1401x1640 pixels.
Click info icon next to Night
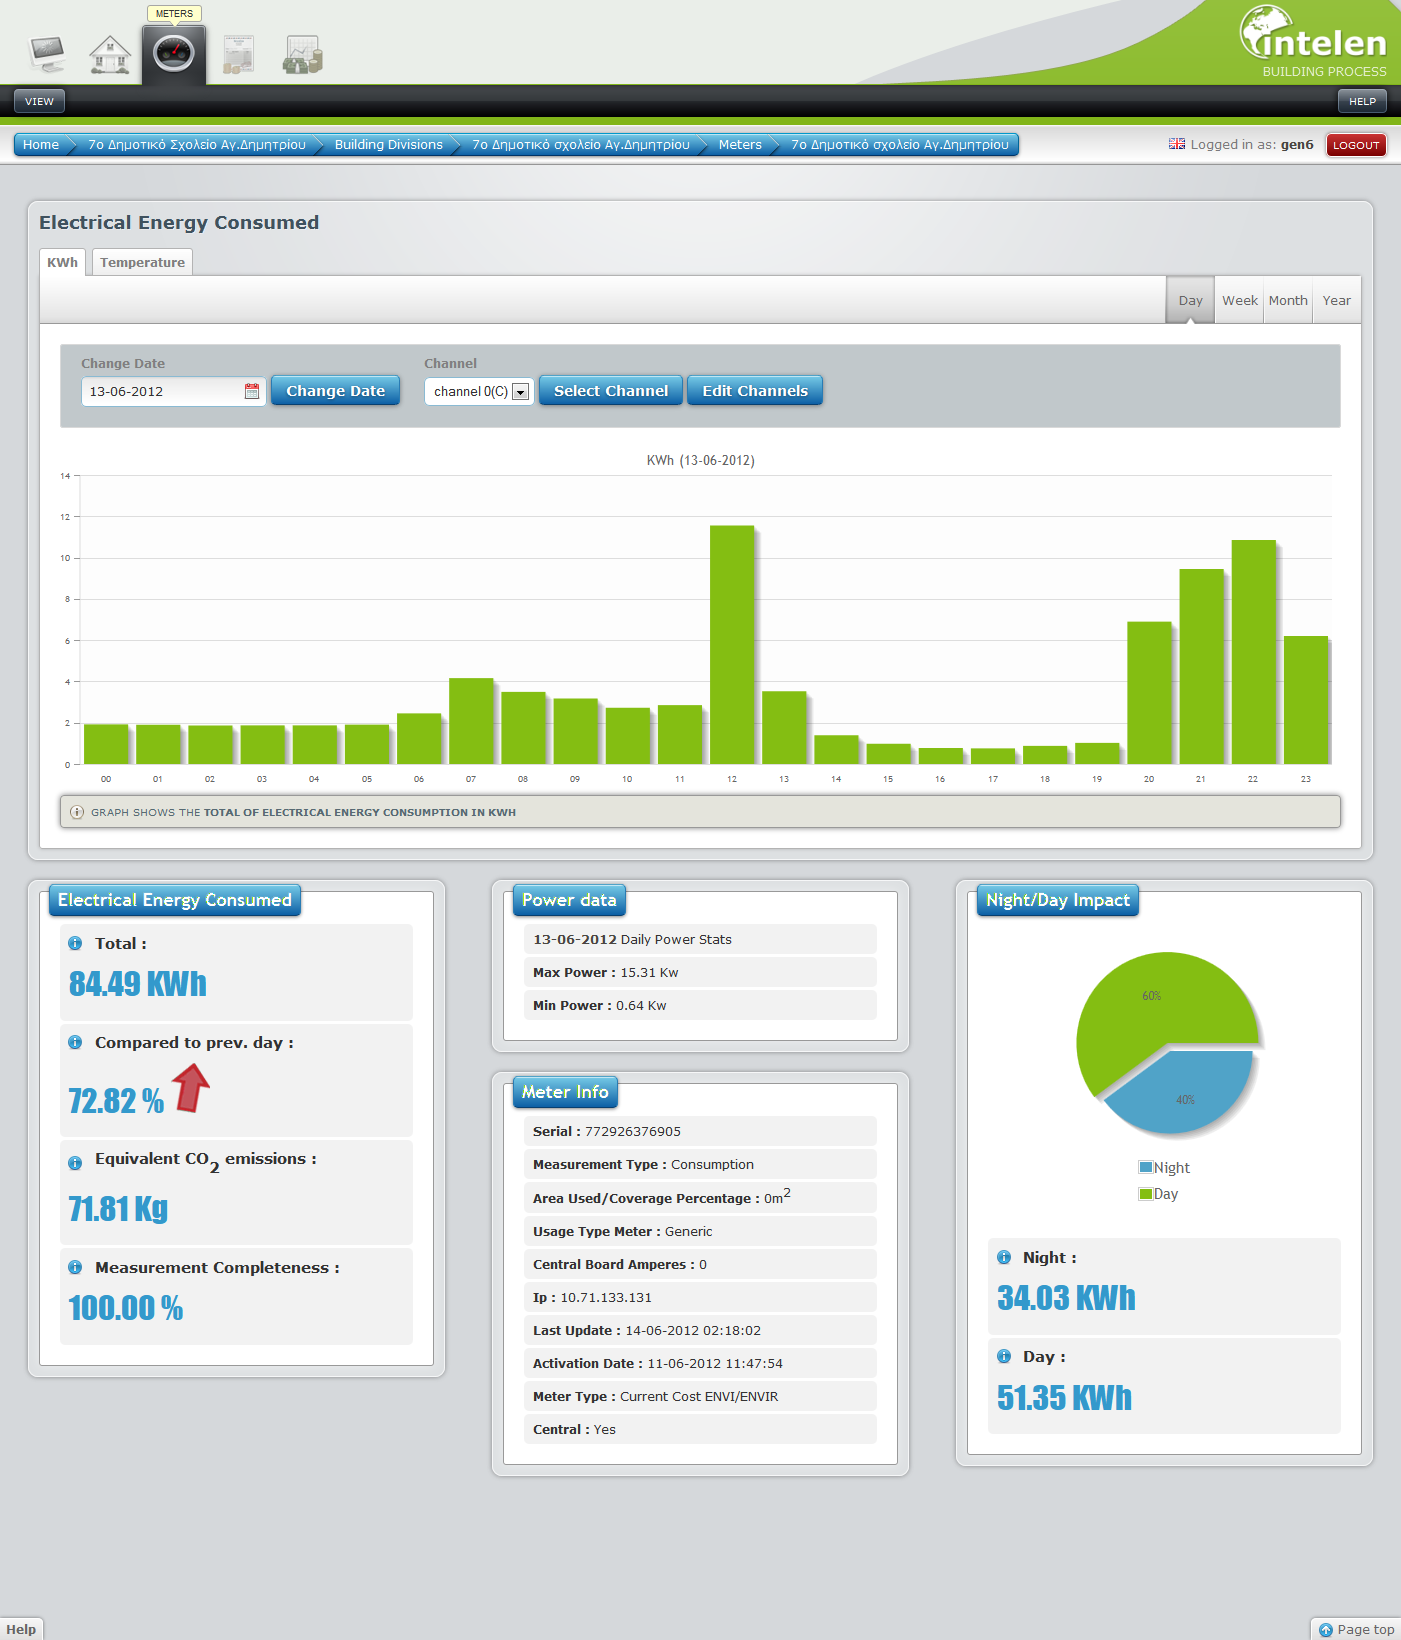pos(1004,1257)
